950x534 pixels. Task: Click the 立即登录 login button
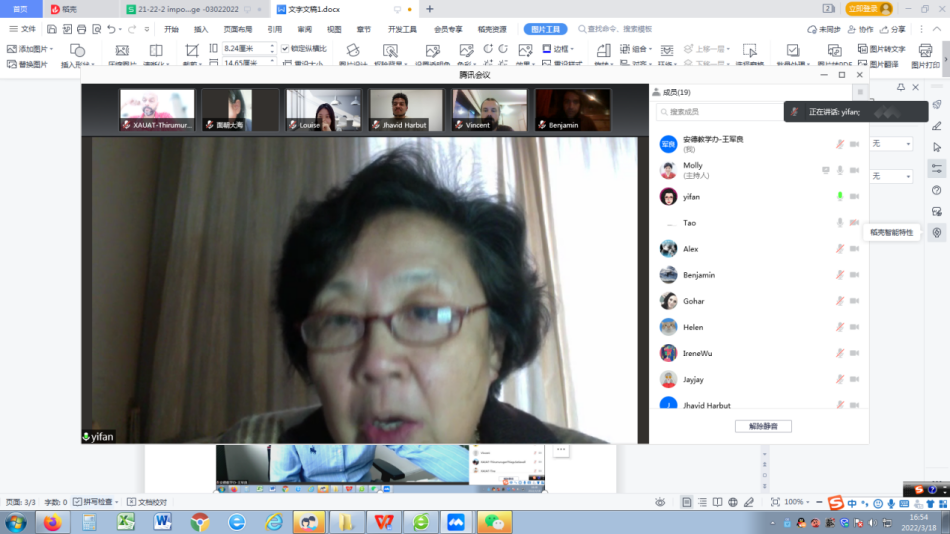tap(869, 8)
